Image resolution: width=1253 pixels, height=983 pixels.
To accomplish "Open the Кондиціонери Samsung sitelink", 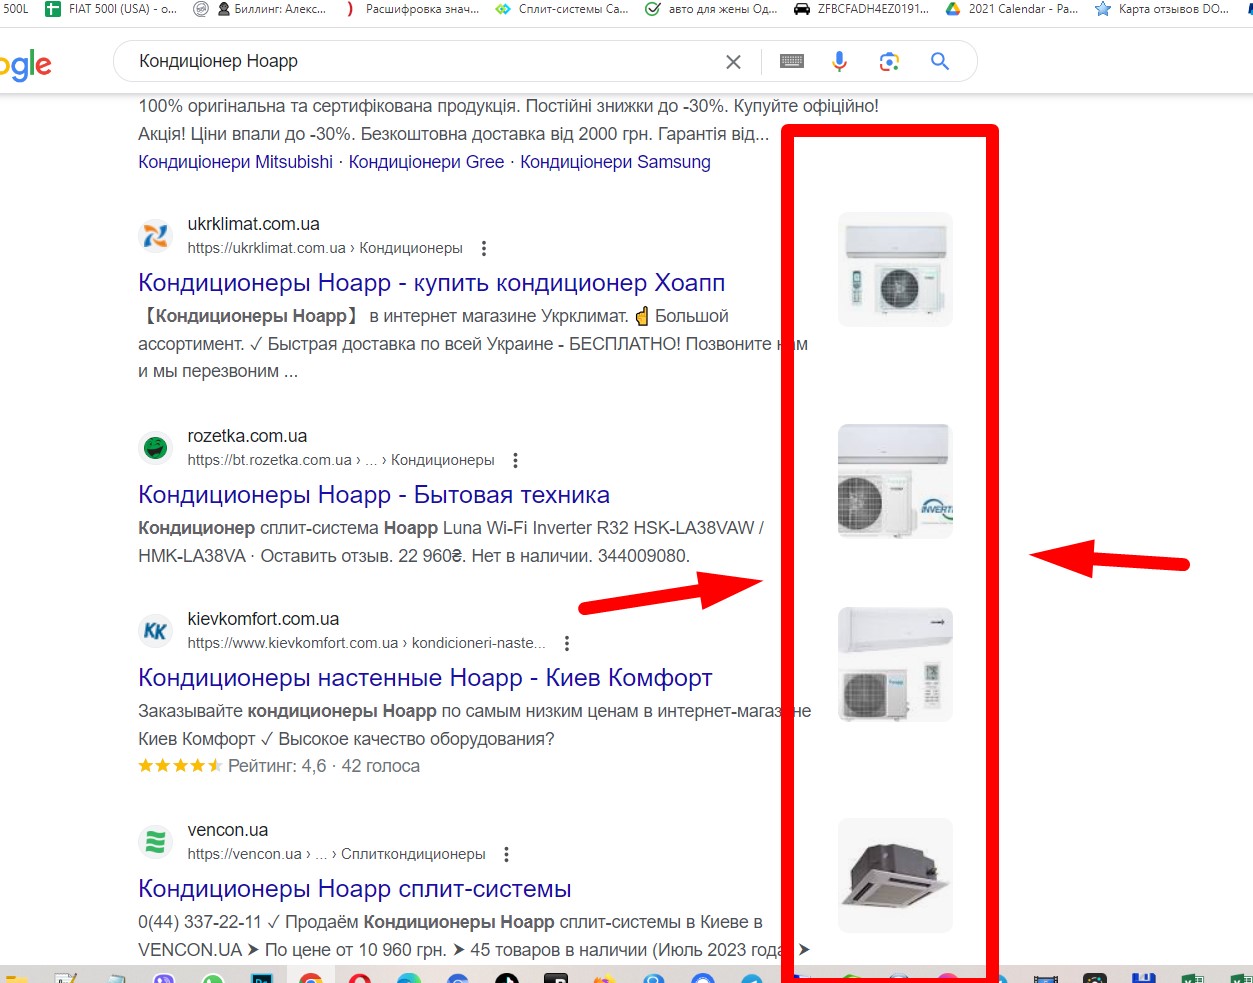I will click(615, 162).
